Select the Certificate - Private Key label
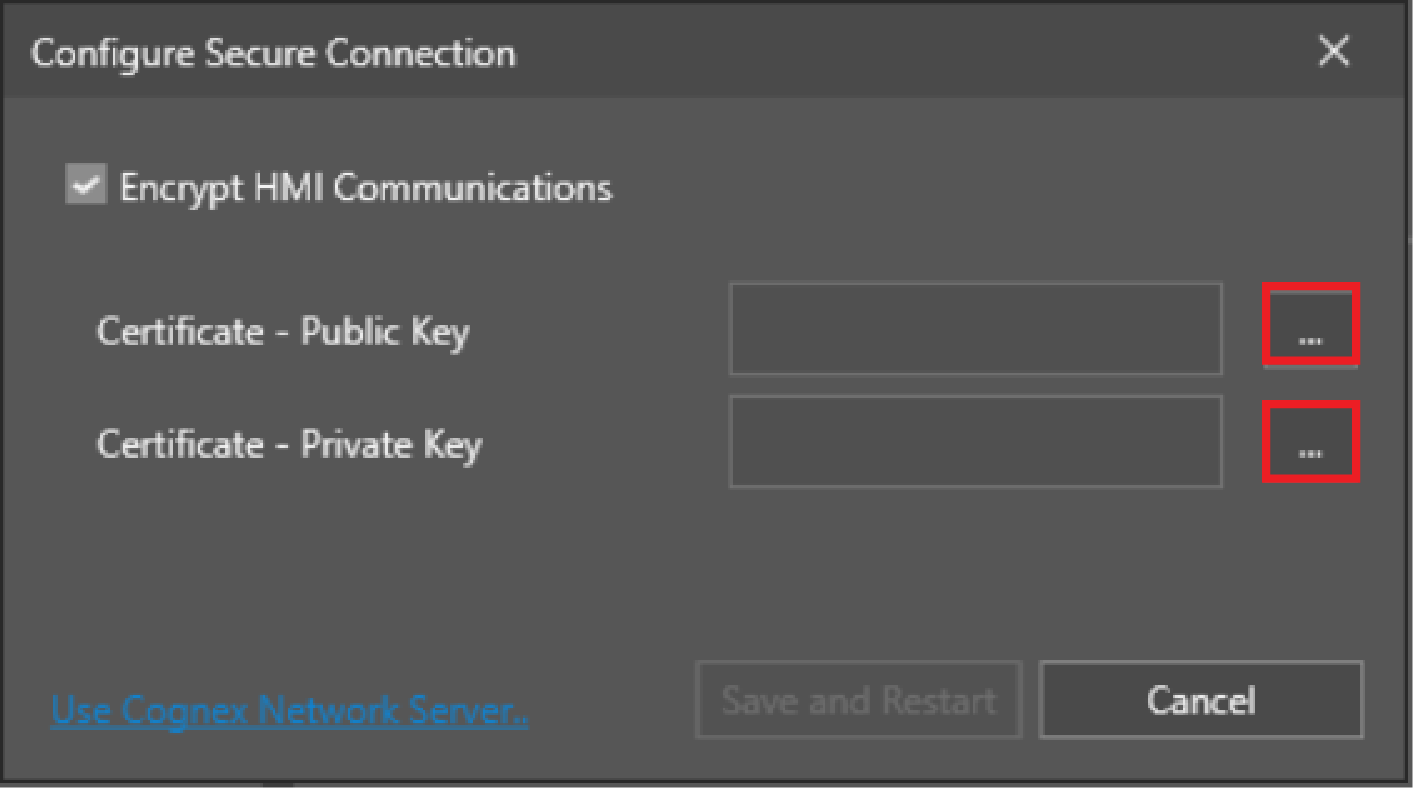Image resolution: width=1413 pixels, height=788 pixels. click(x=289, y=443)
